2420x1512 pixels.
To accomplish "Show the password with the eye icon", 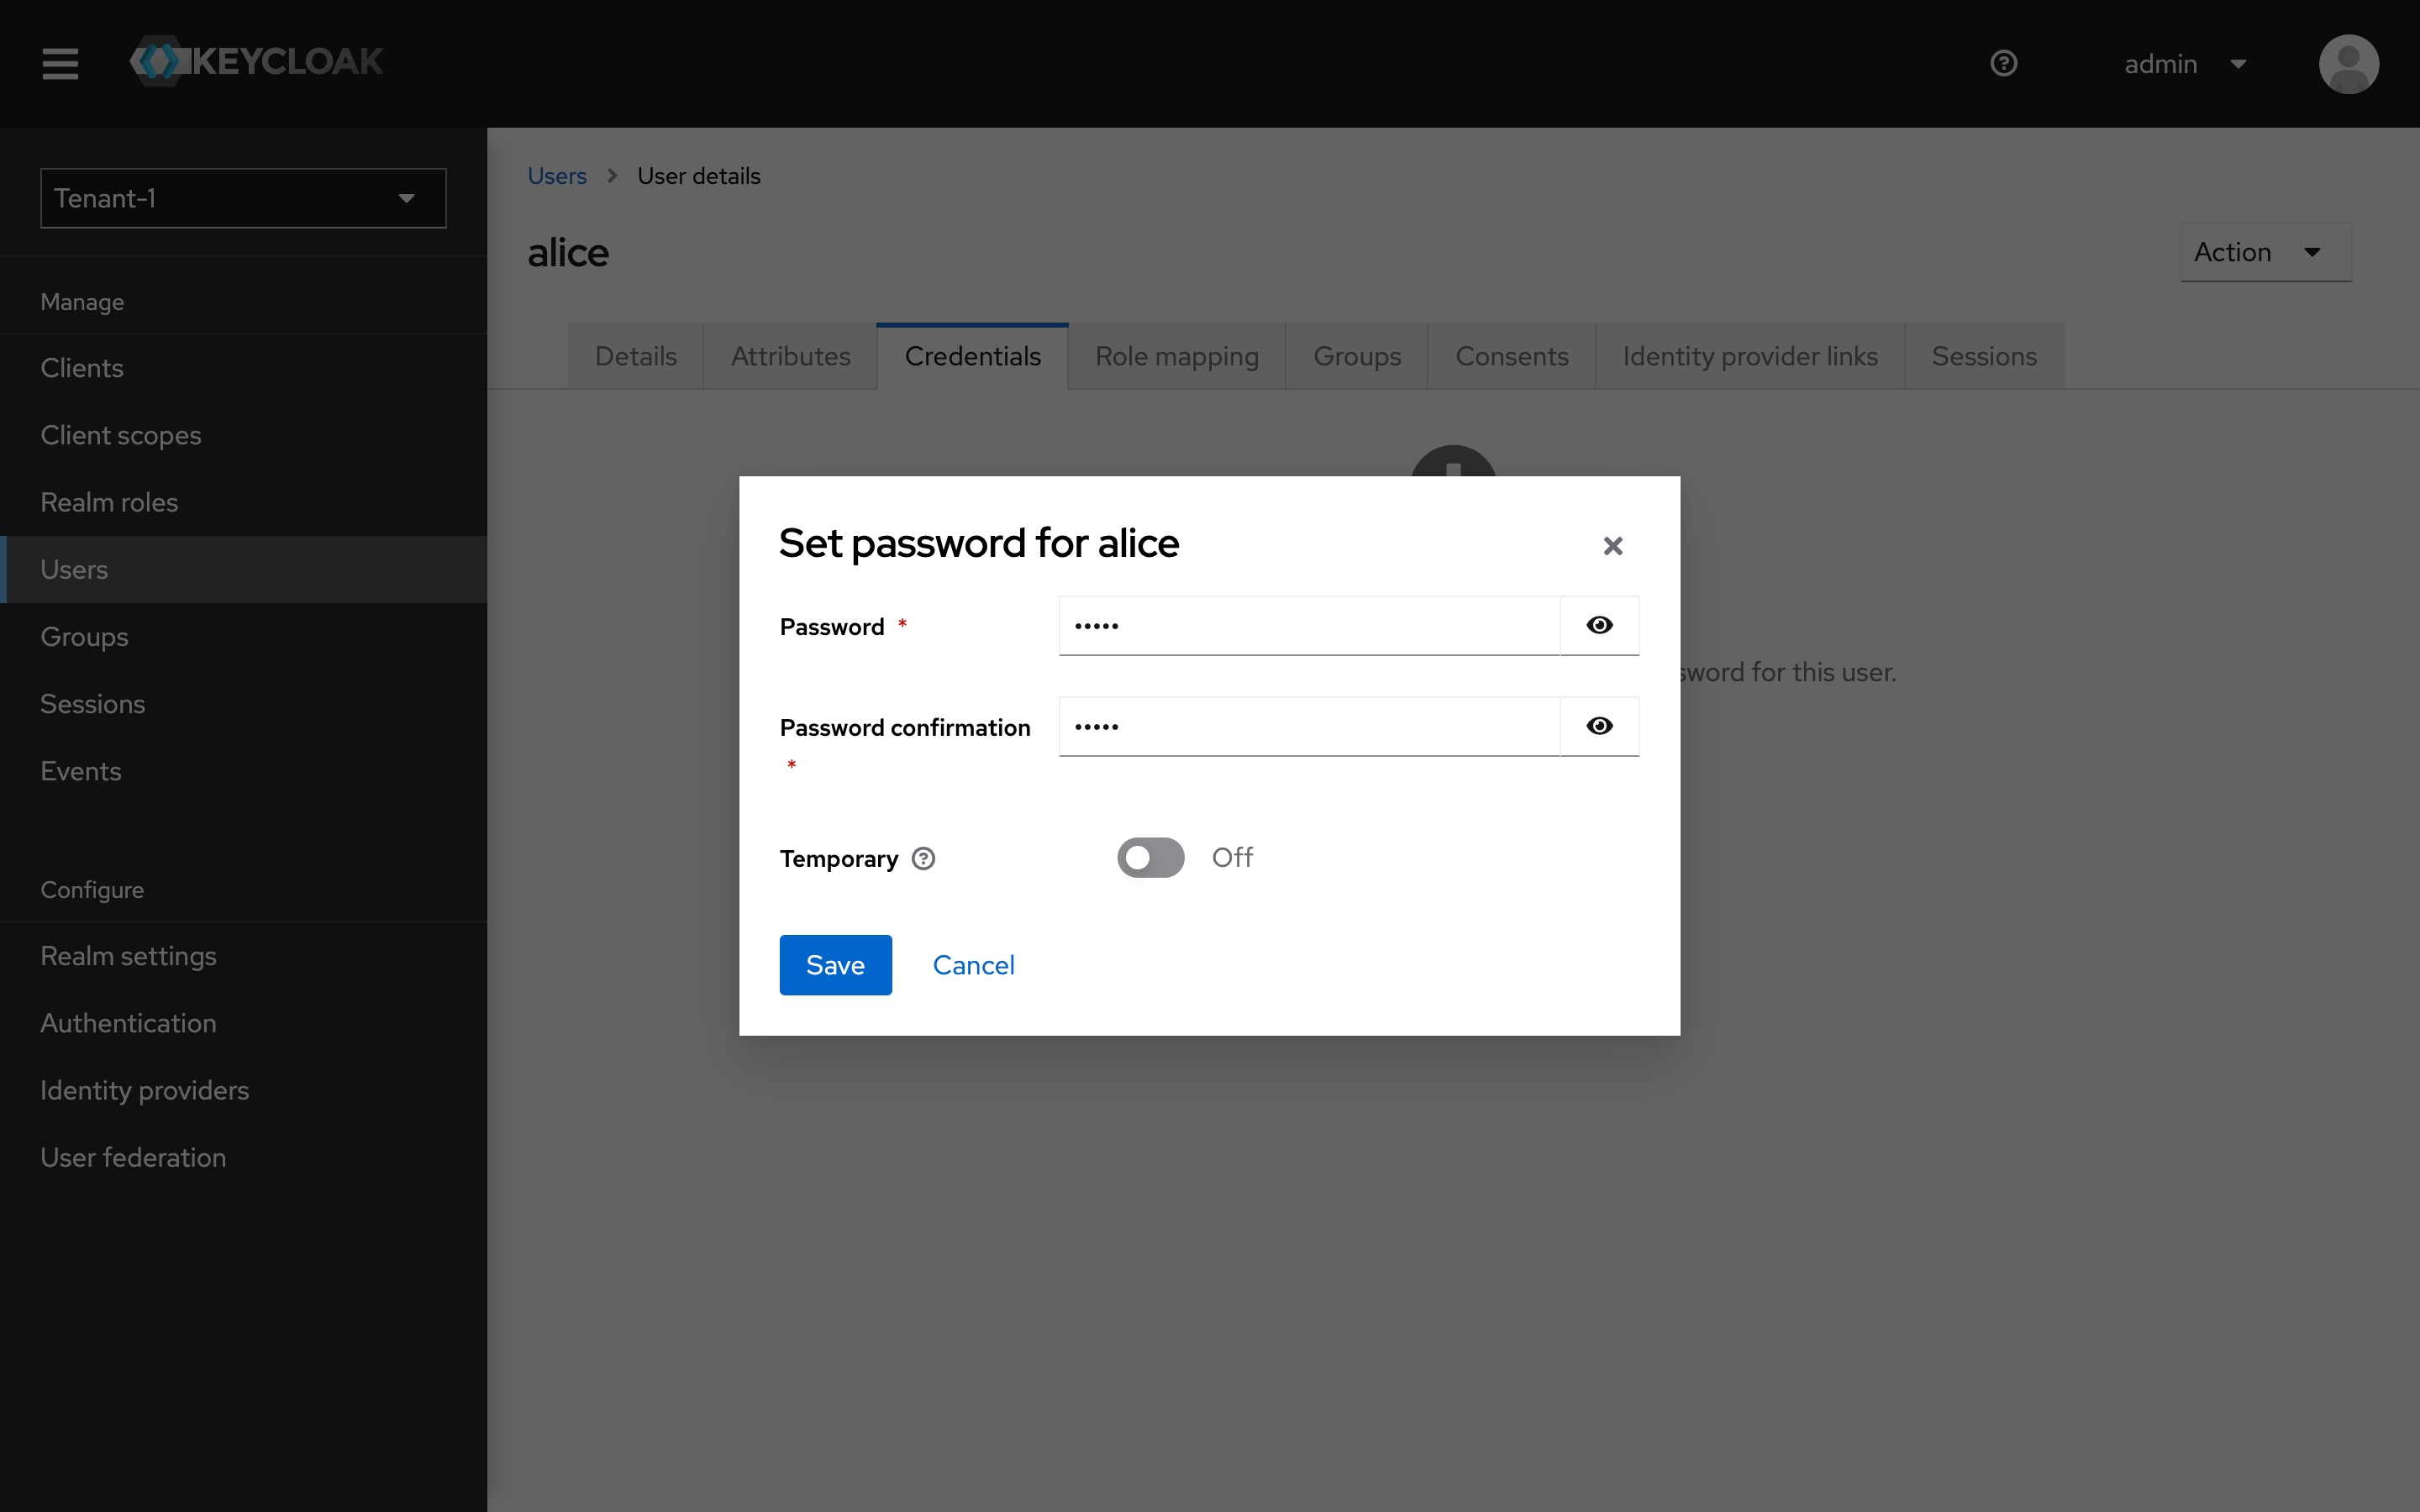I will (x=1598, y=625).
